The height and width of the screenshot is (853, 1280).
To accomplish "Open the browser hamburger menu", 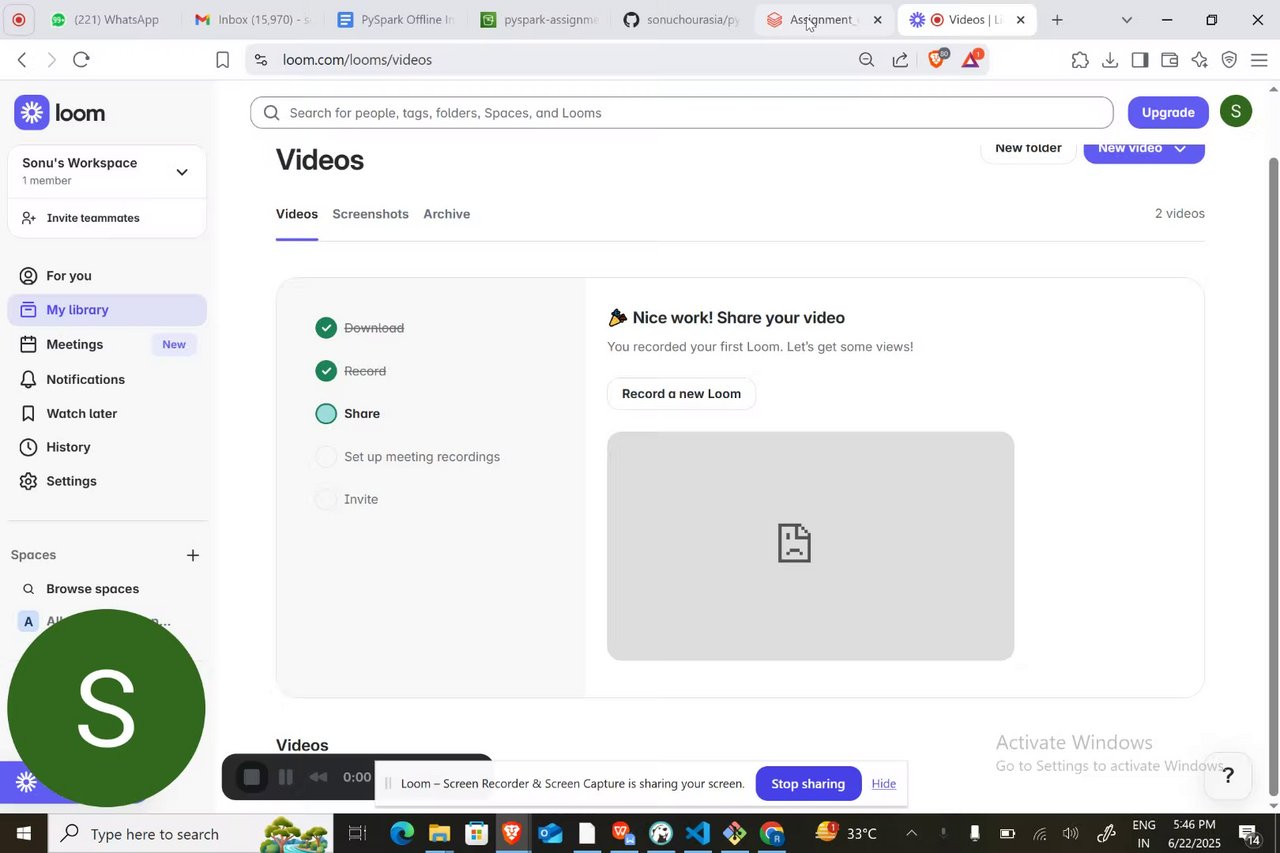I will [x=1259, y=60].
